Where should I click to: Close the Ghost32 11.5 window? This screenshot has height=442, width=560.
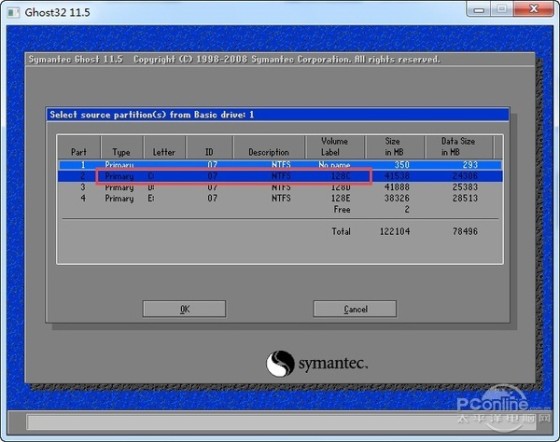pos(534,10)
